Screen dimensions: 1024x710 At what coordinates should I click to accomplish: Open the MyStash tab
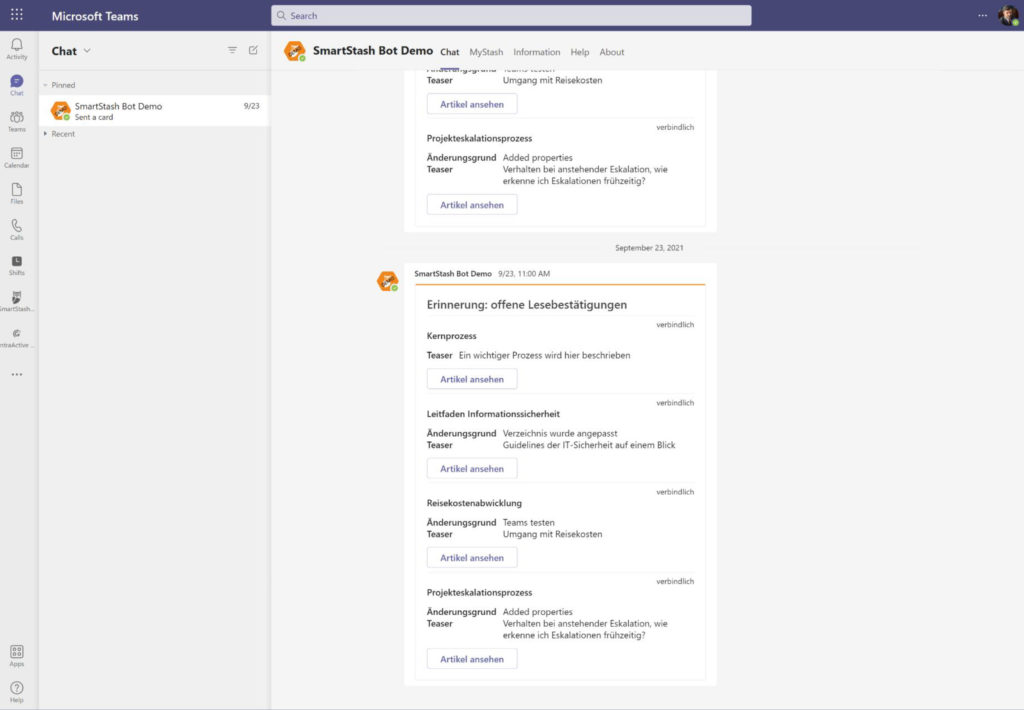coord(486,52)
